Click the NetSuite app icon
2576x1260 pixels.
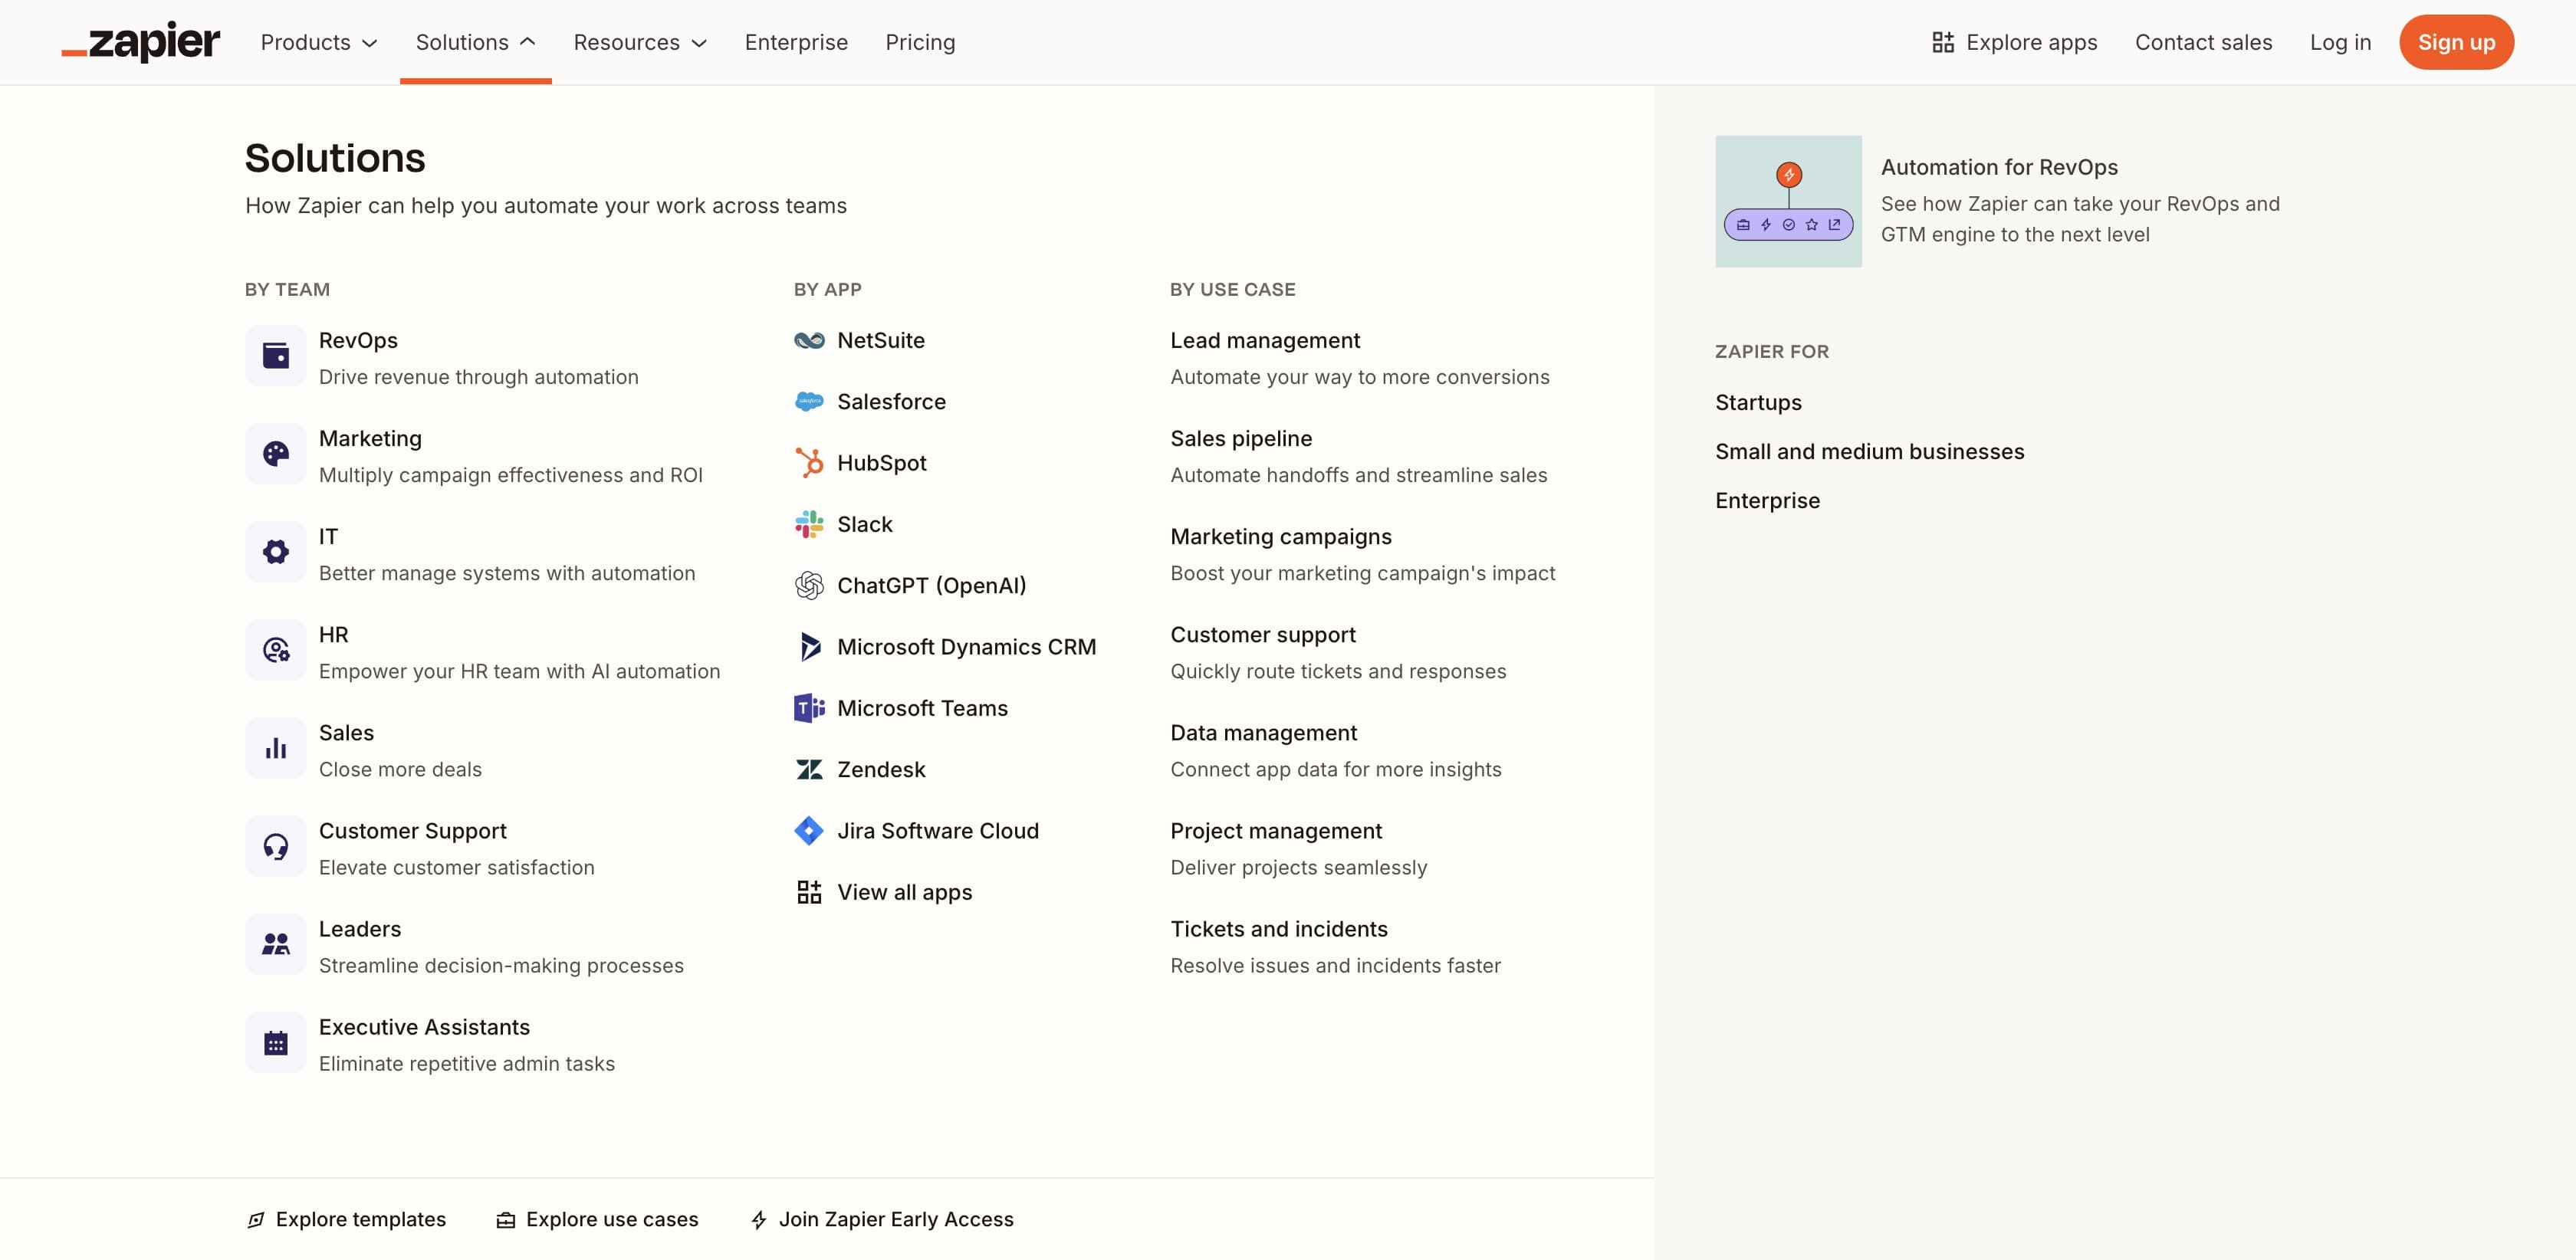point(809,340)
